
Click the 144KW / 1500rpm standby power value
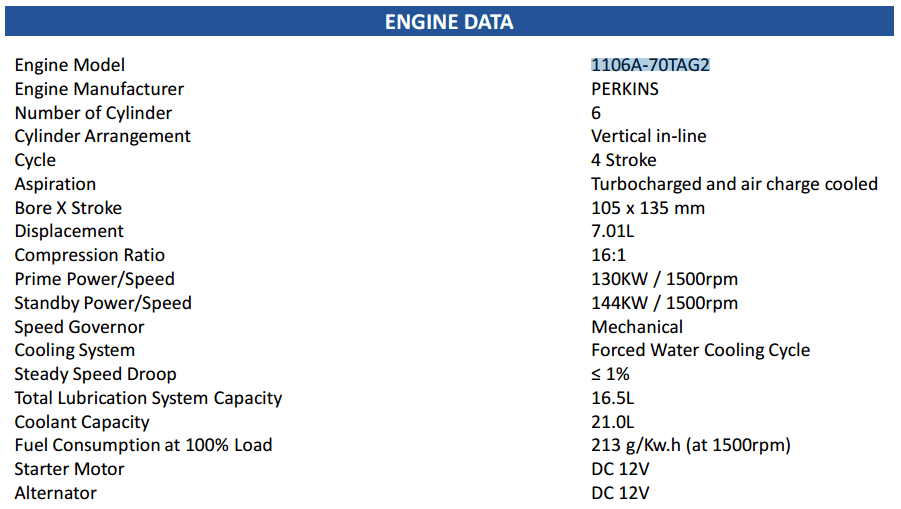tap(664, 303)
